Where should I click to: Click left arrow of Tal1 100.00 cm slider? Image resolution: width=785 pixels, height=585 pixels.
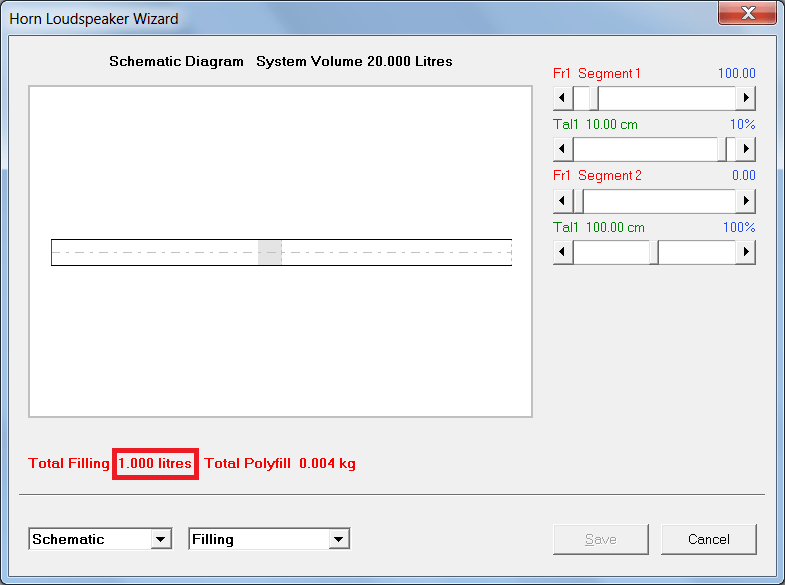563,252
